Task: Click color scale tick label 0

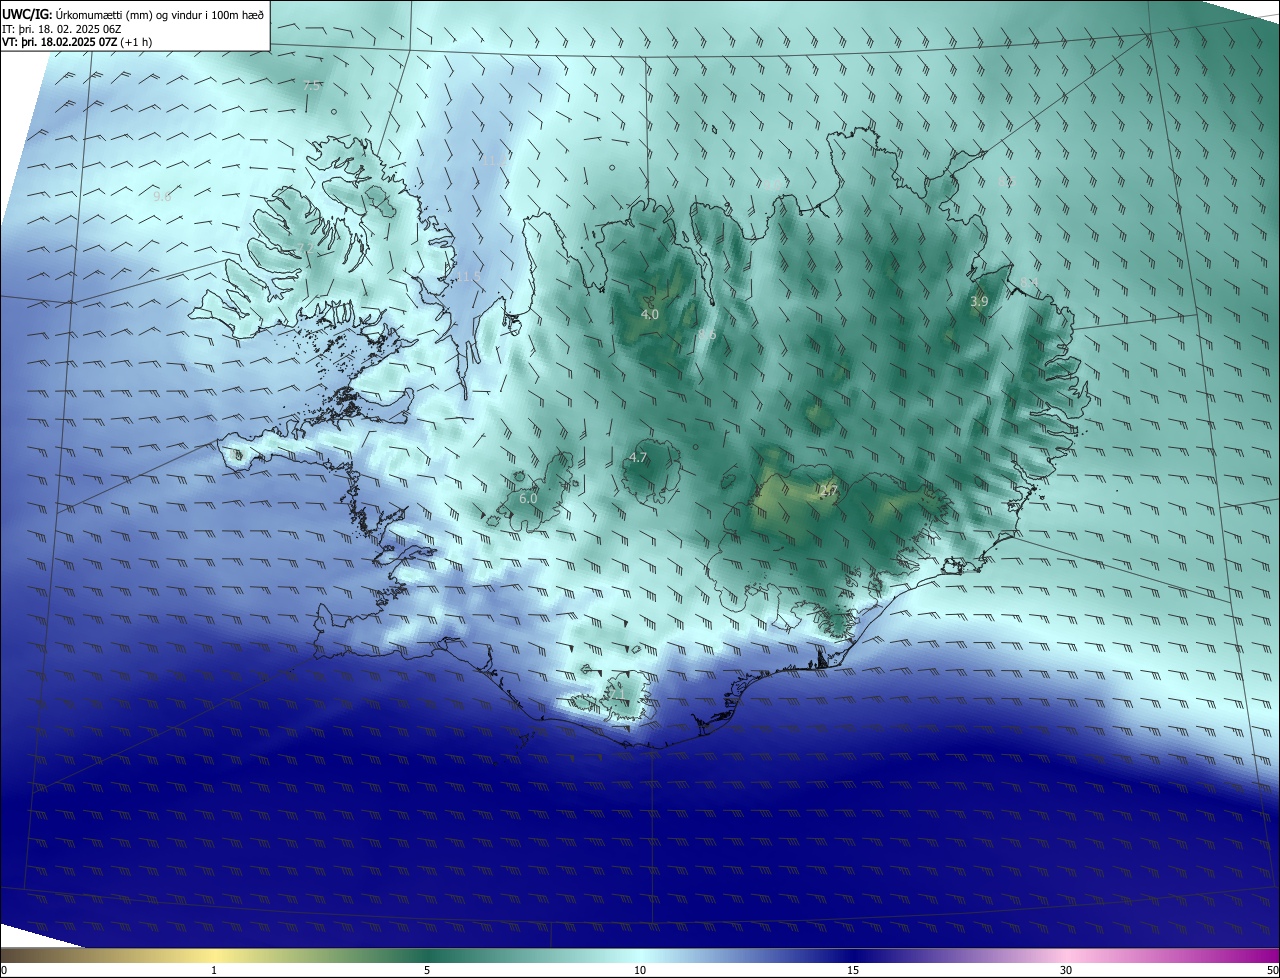Action: pyautogui.click(x=4, y=970)
